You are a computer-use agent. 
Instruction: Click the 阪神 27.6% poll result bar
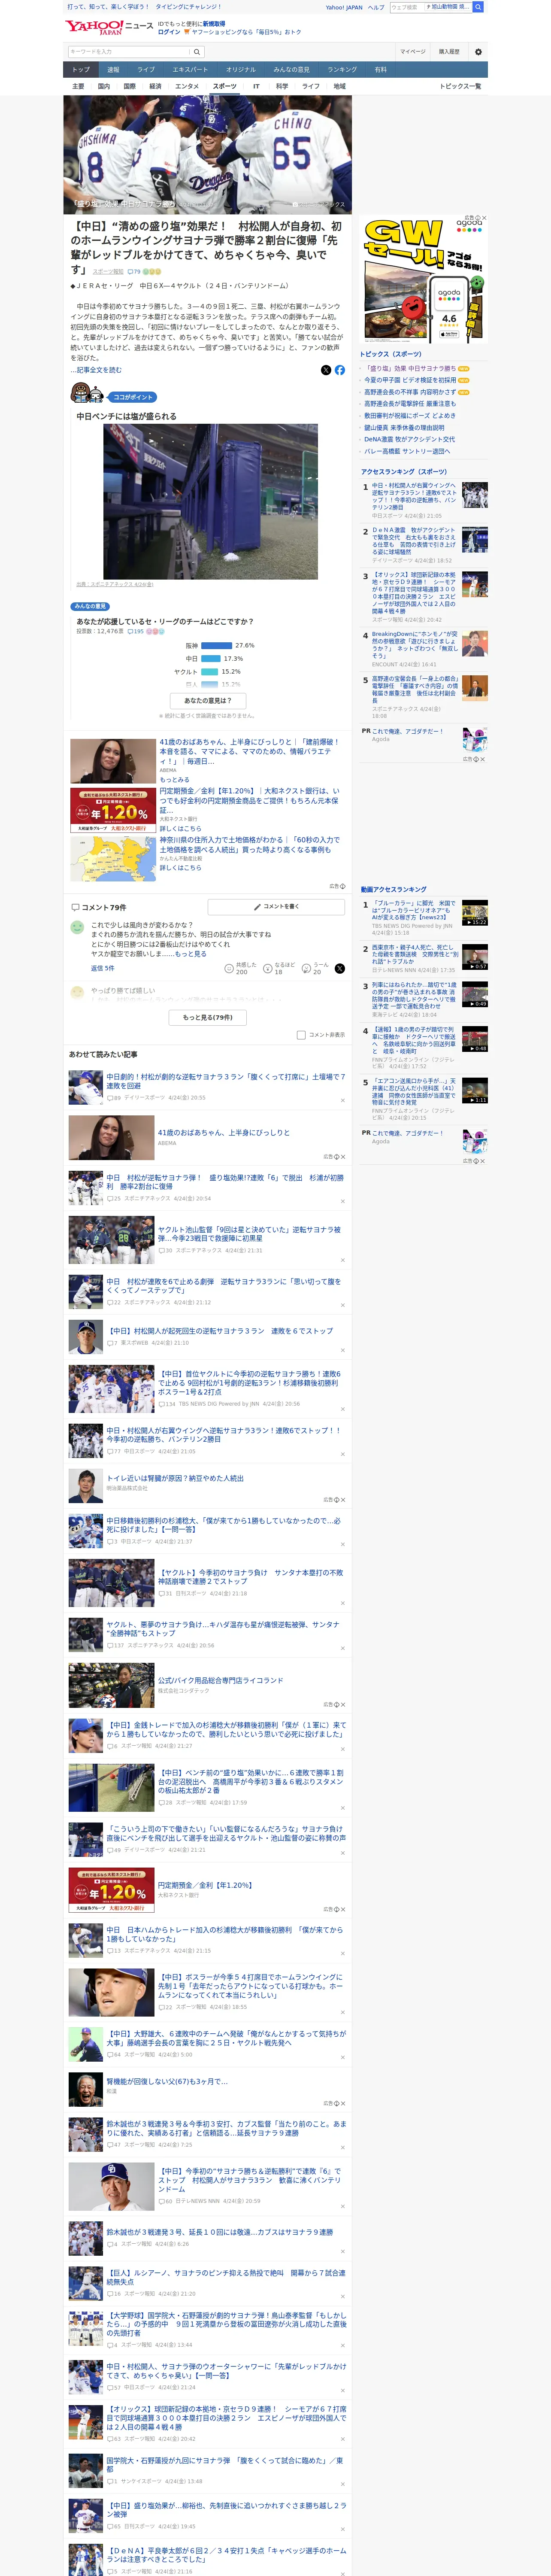tap(217, 646)
